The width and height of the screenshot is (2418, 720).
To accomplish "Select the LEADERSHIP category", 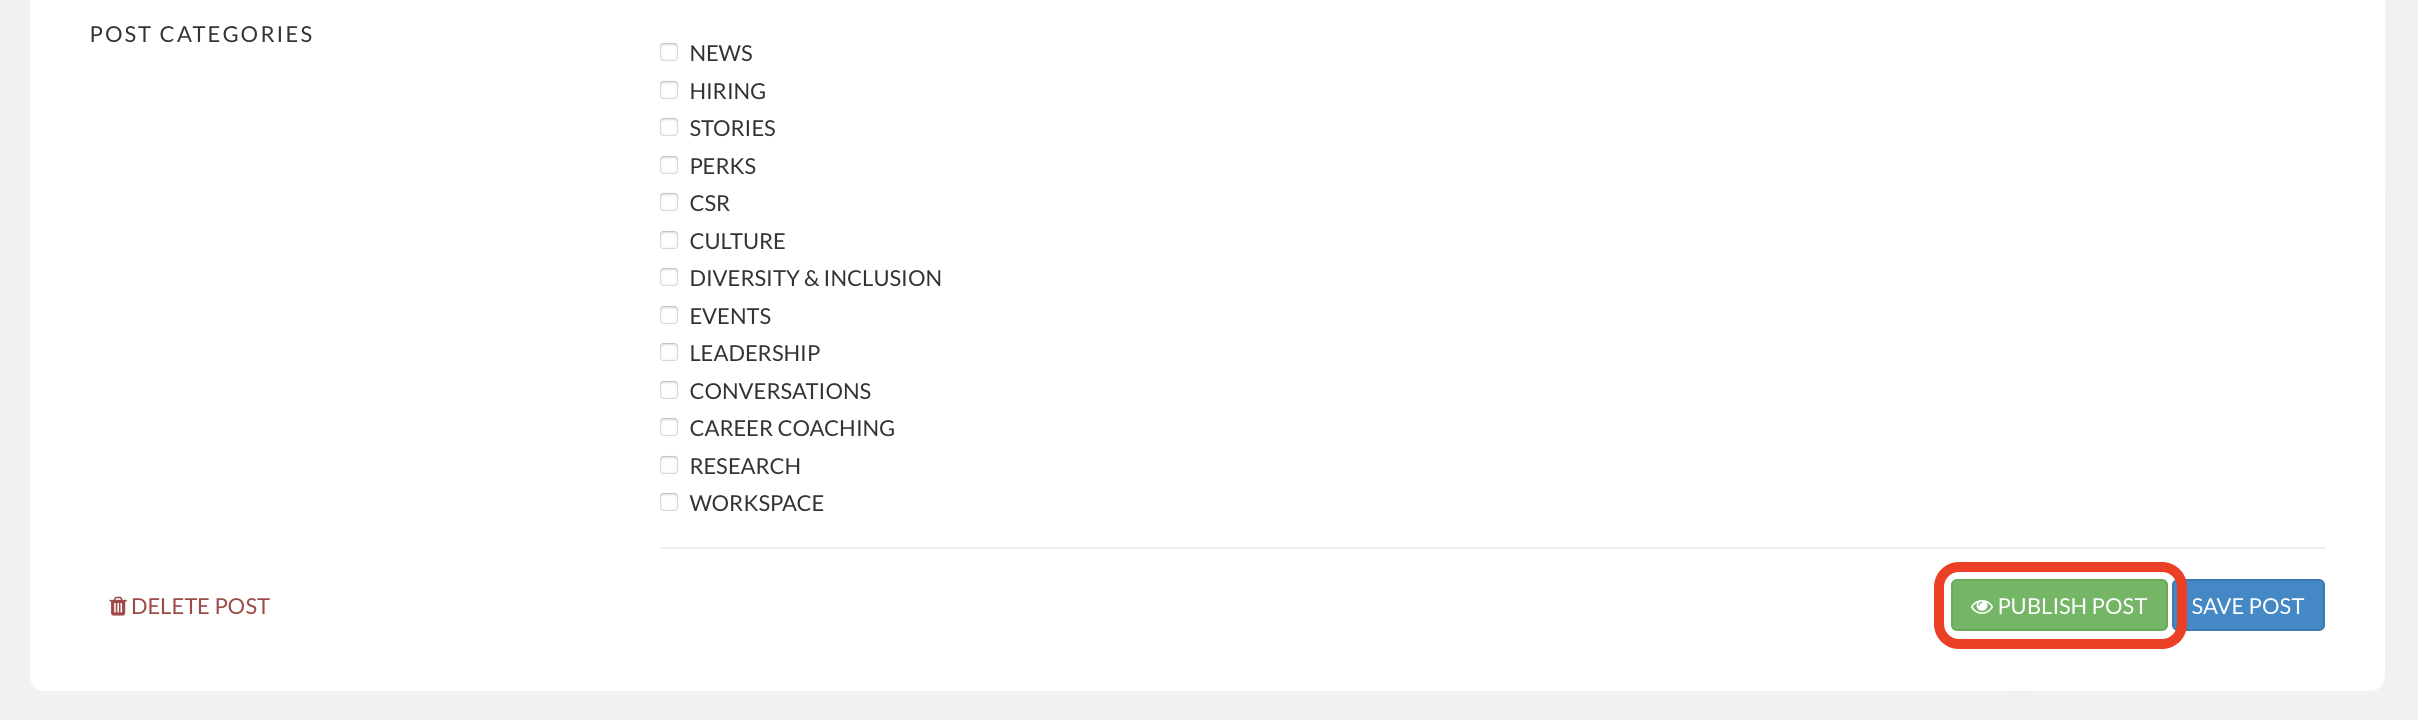I will click(669, 351).
